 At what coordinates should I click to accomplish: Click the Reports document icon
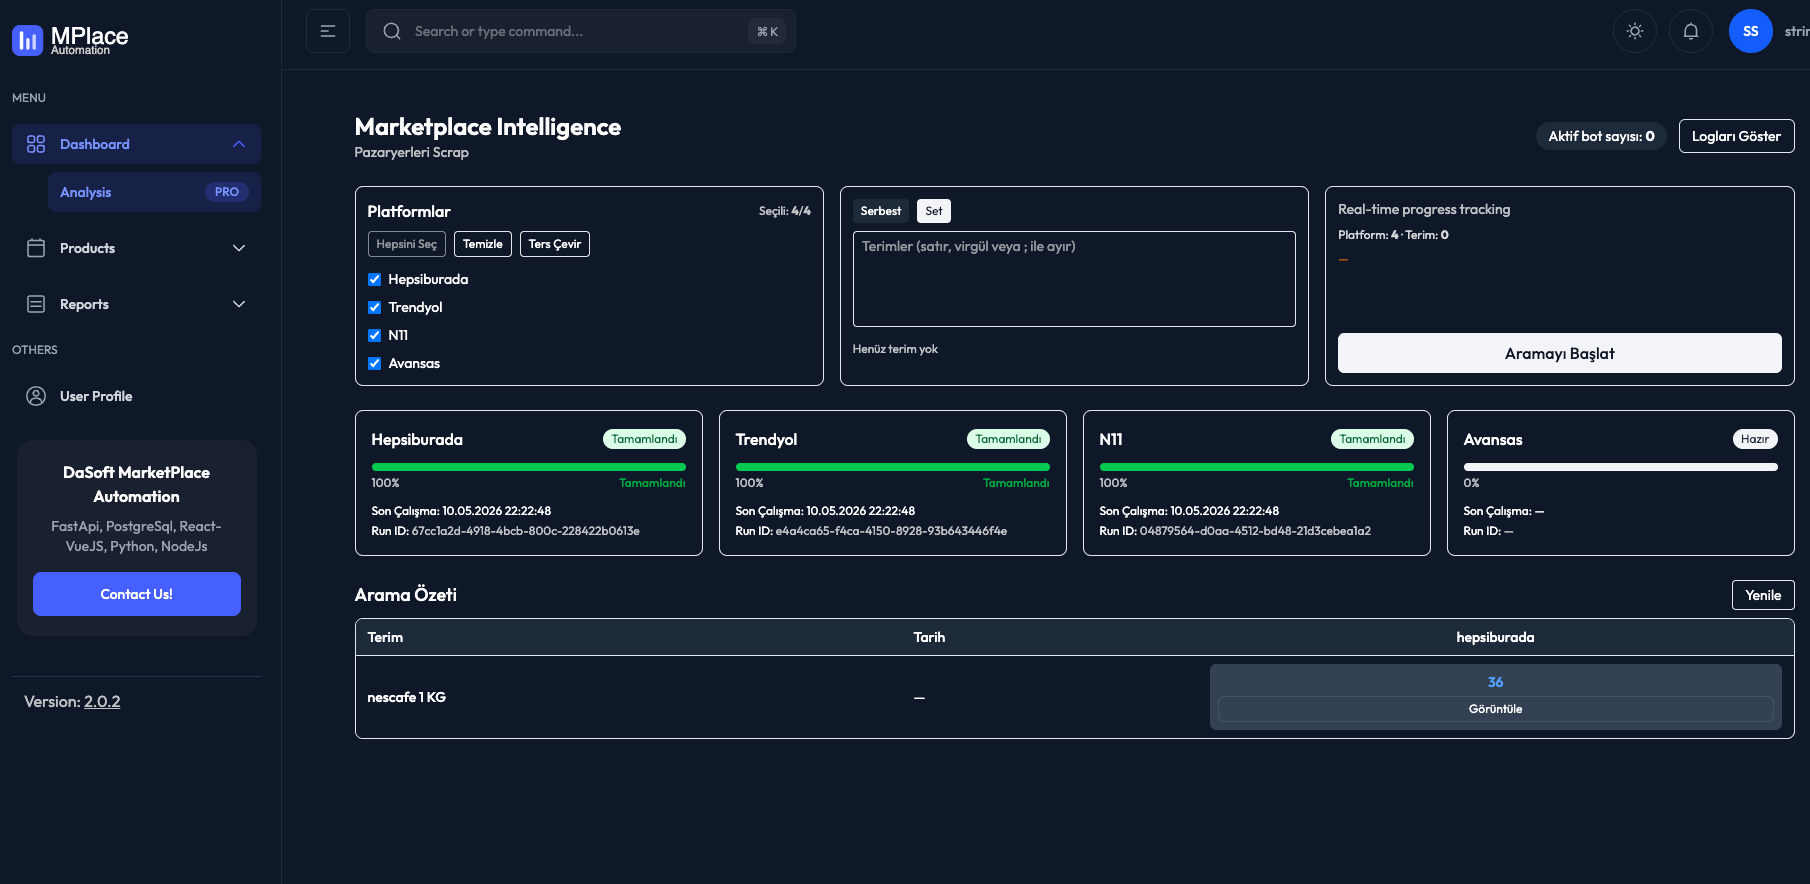point(36,304)
